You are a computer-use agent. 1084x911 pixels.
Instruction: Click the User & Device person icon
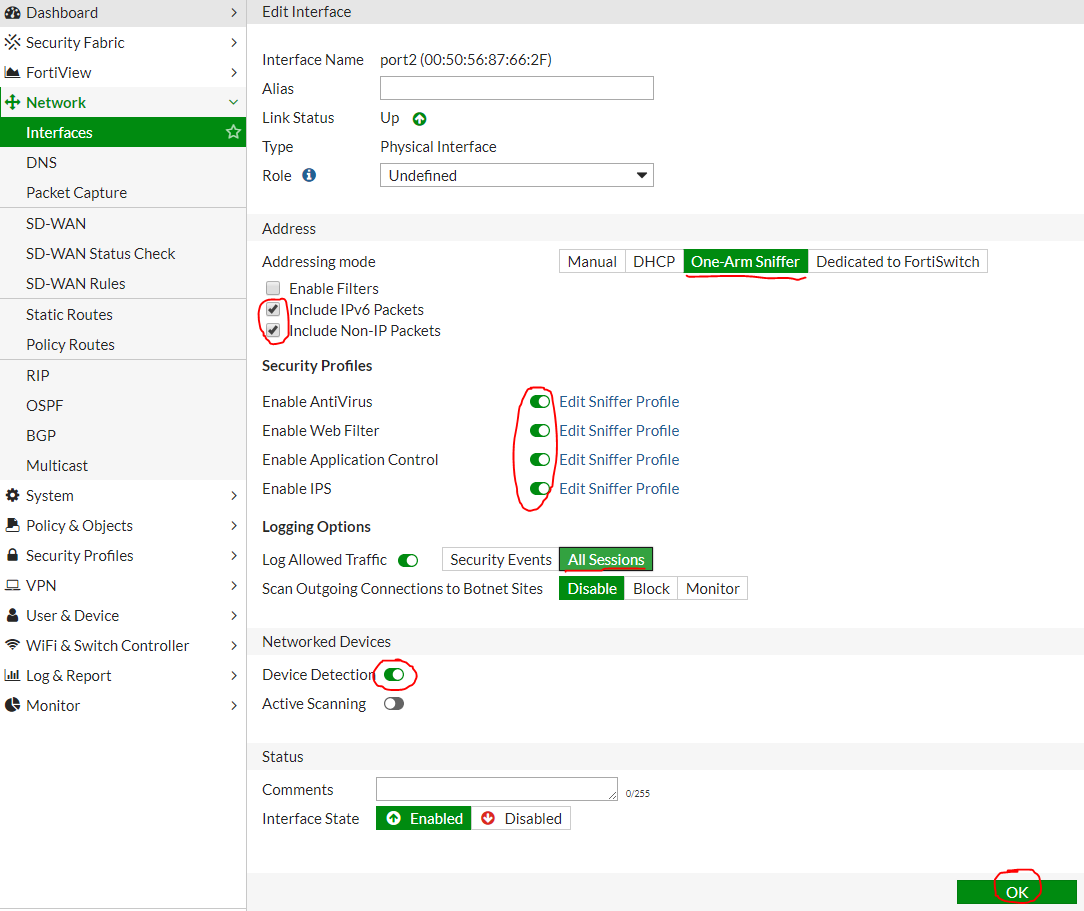[12, 615]
